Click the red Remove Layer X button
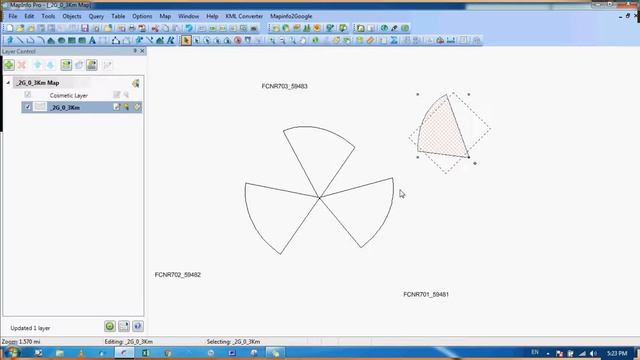 tap(22, 65)
